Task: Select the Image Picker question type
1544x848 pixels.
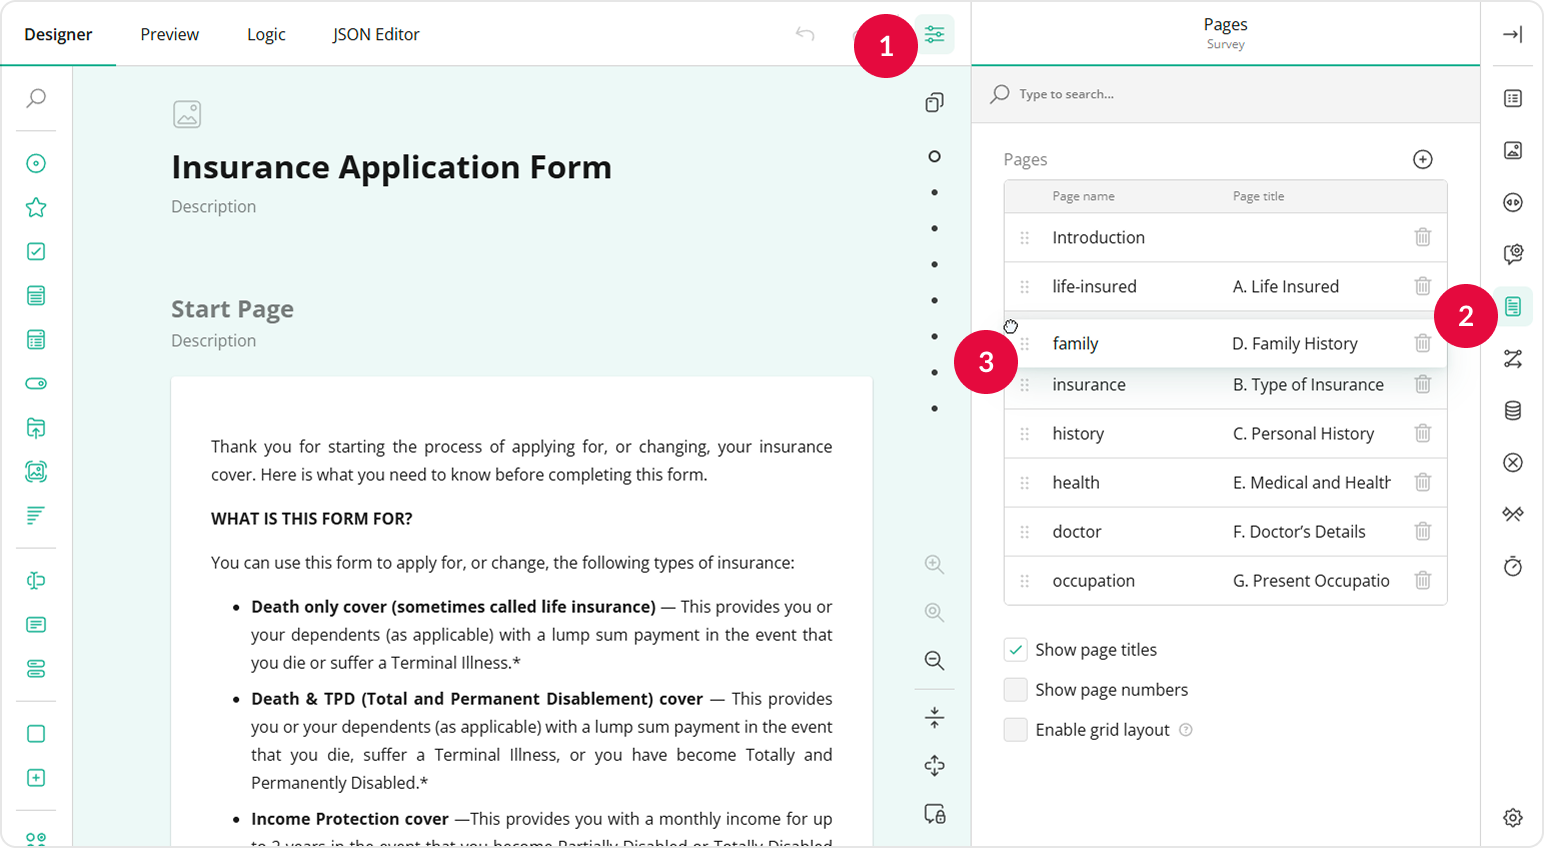Action: tap(35, 471)
